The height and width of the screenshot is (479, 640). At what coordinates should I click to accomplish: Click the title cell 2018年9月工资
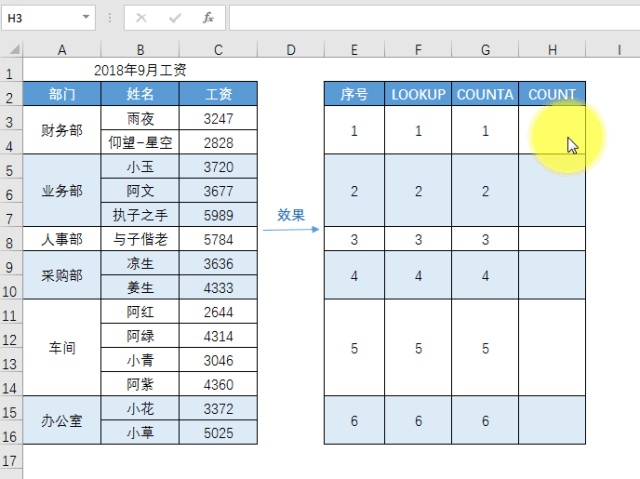point(140,70)
